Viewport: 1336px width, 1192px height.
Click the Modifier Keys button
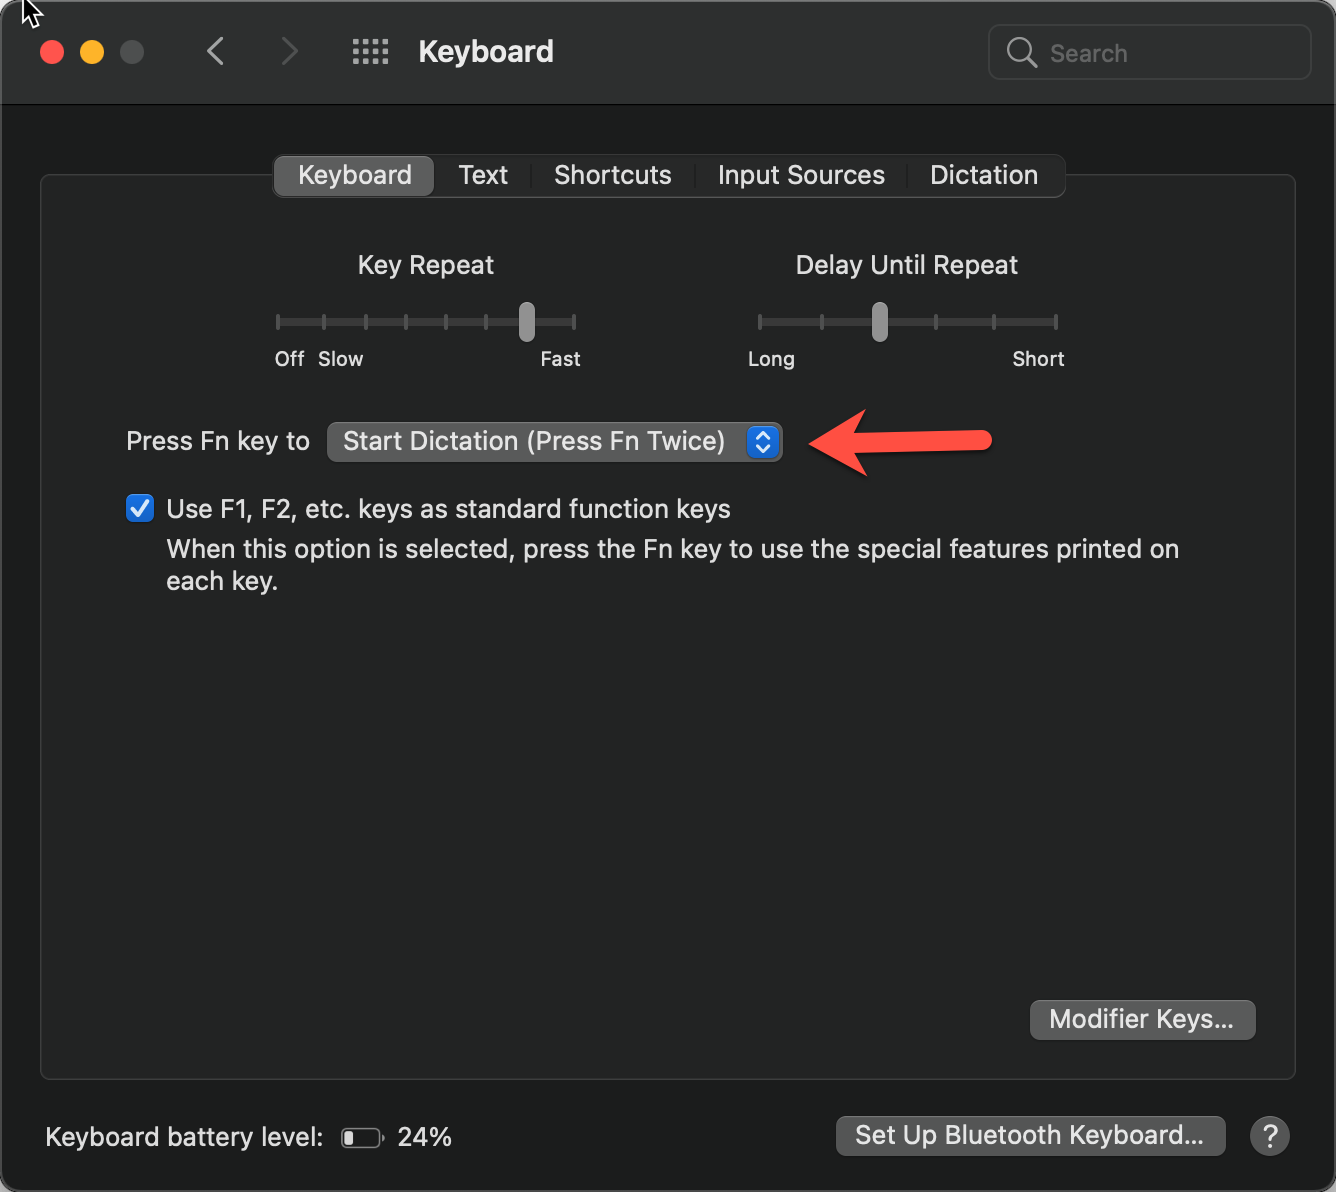pos(1142,1019)
